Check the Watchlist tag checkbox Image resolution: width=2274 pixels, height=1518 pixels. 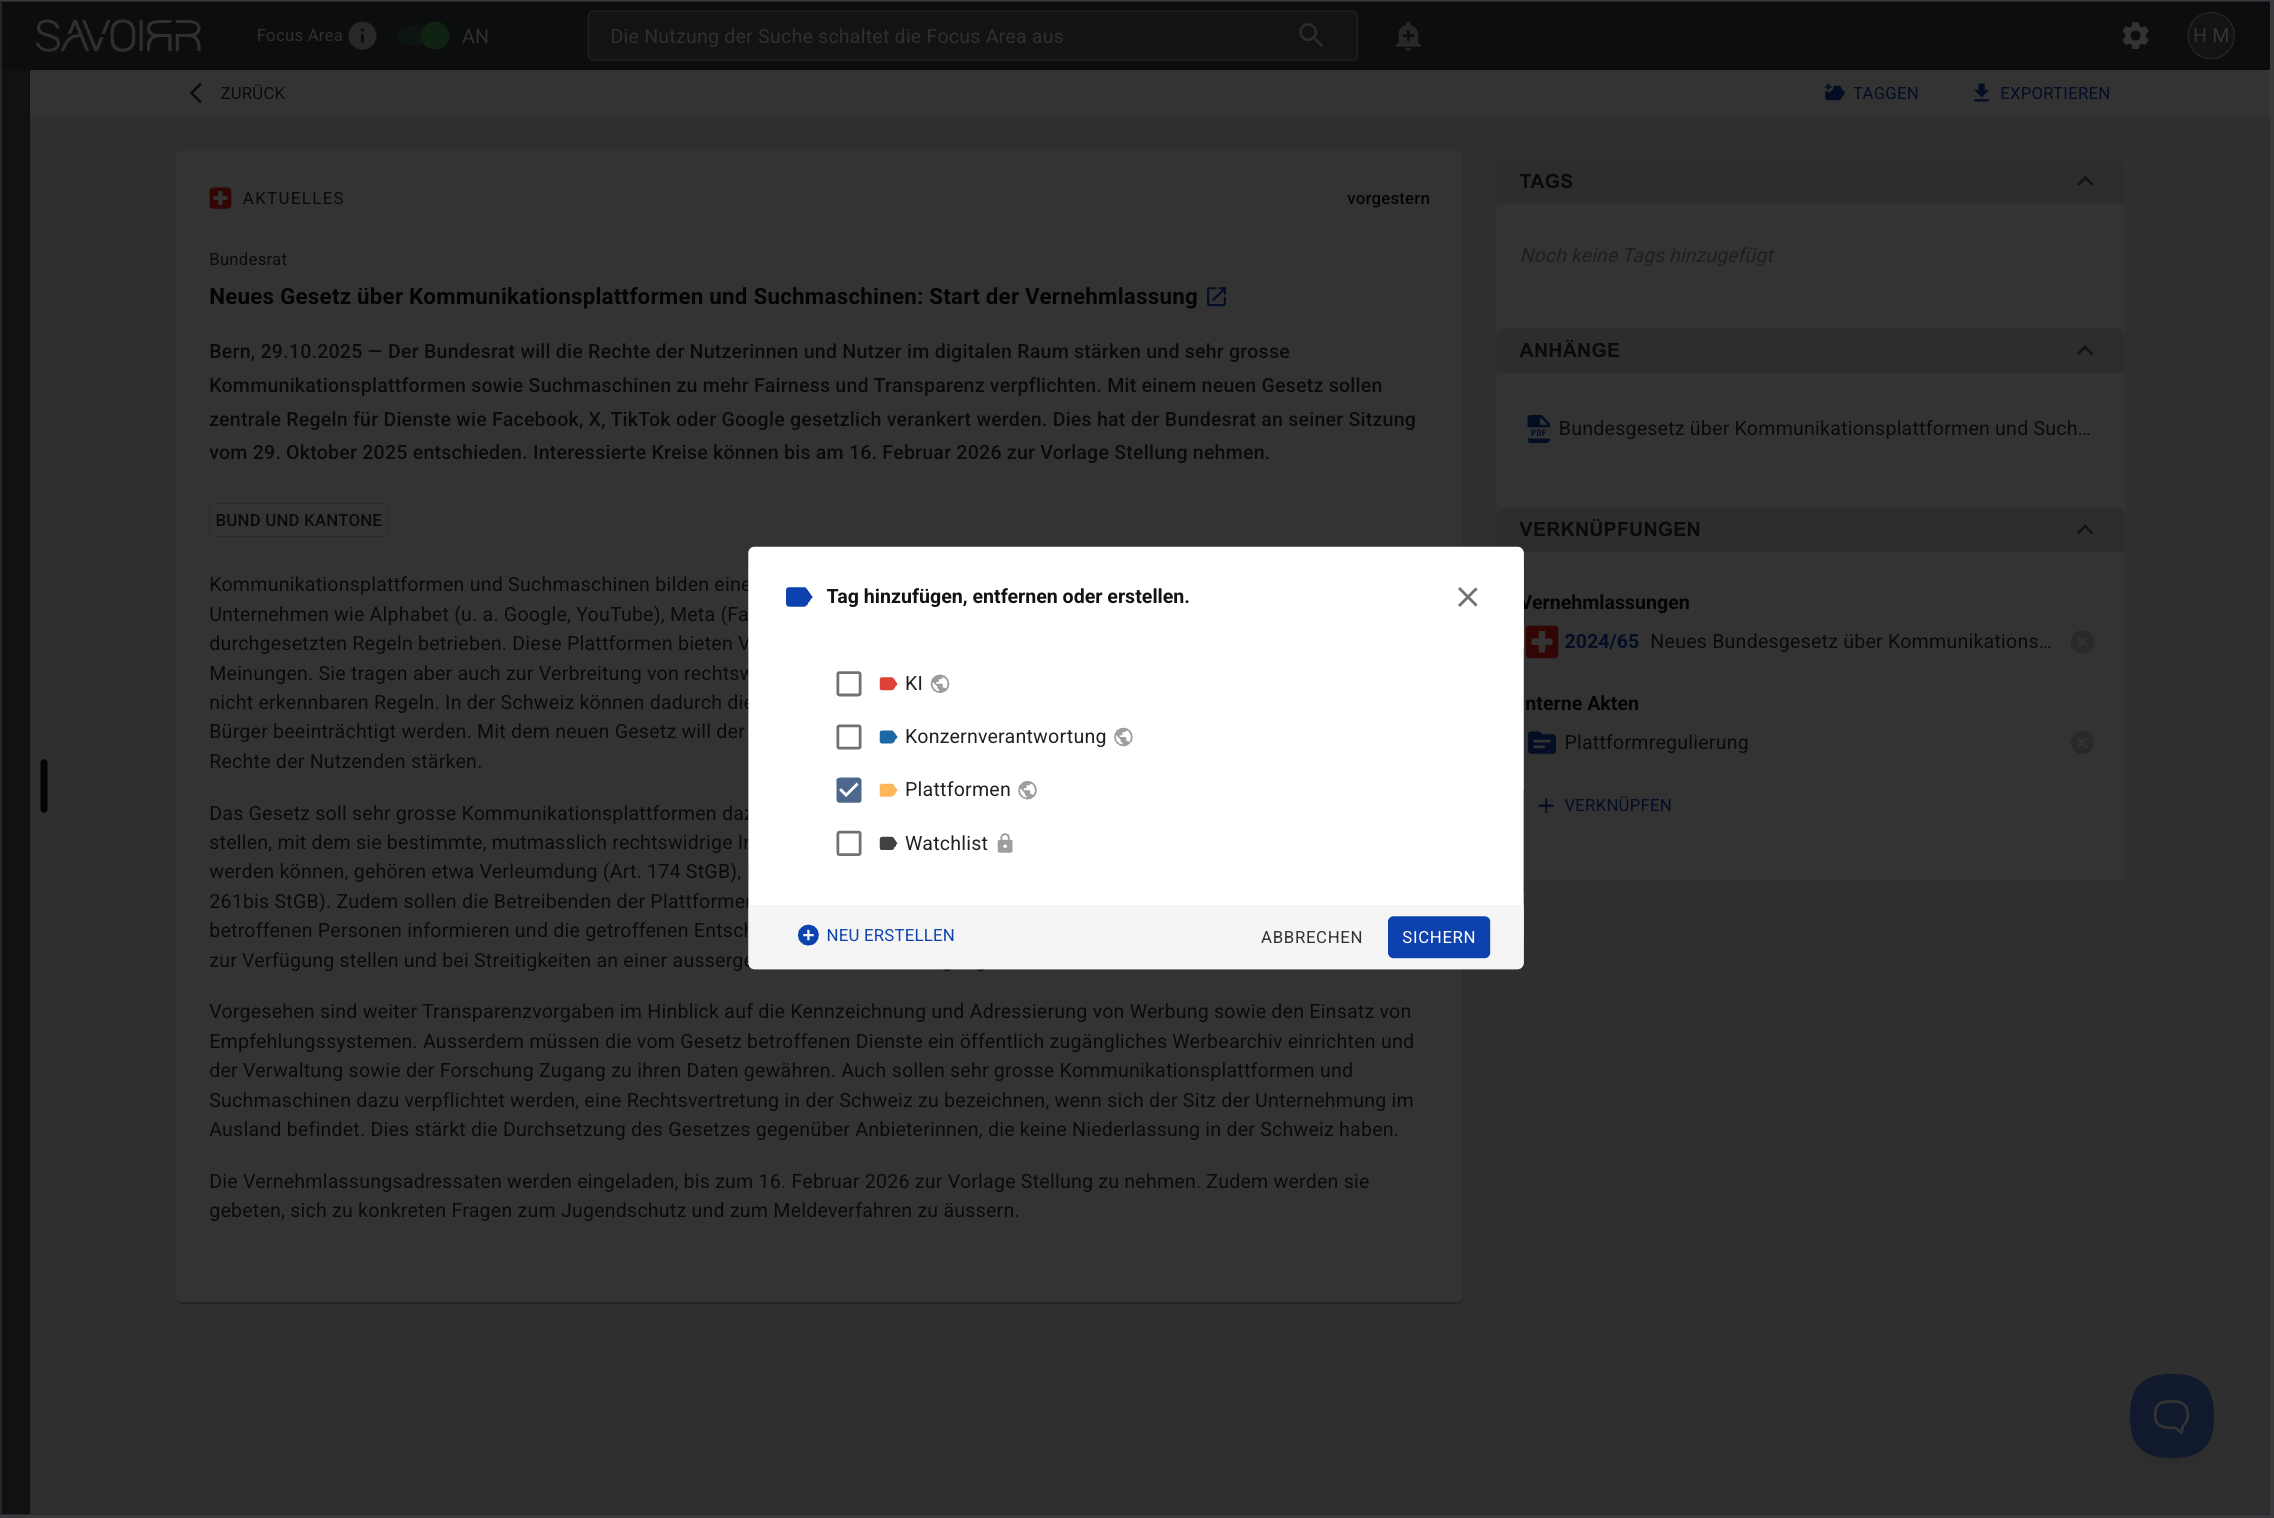click(848, 844)
